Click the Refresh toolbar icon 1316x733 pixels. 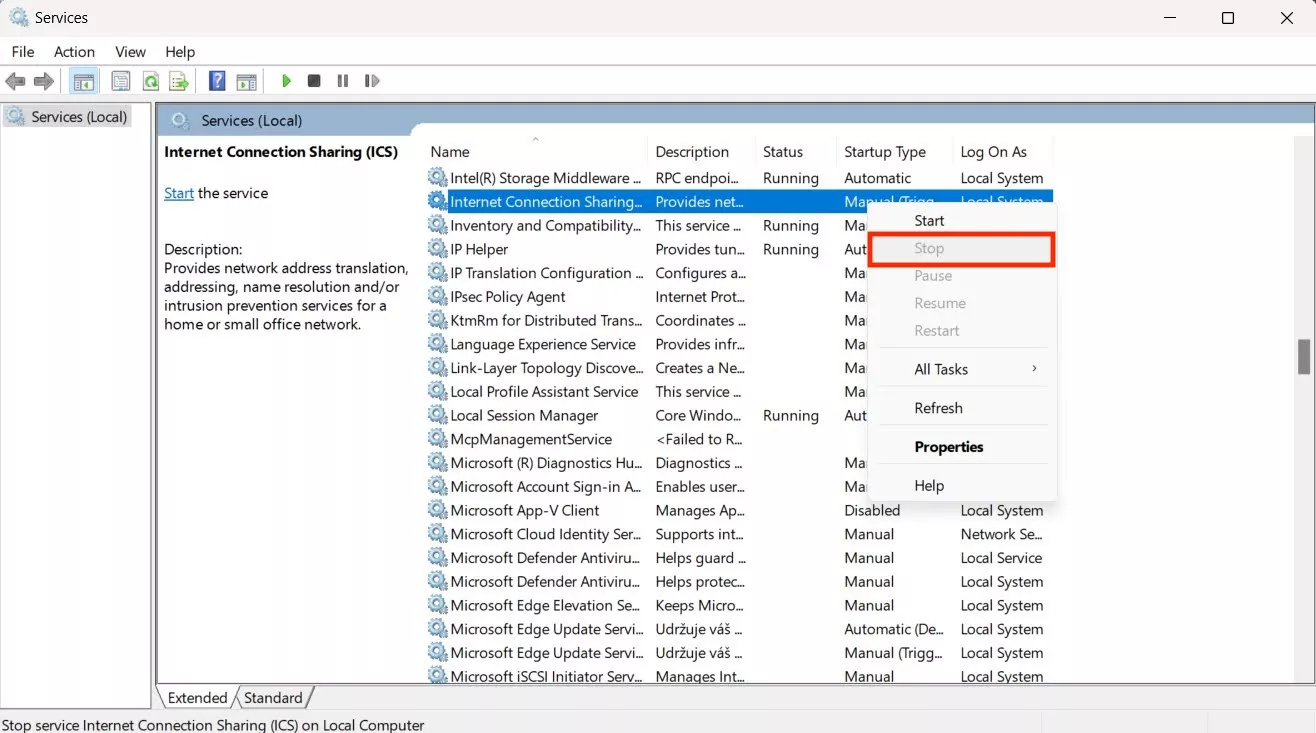(x=150, y=81)
